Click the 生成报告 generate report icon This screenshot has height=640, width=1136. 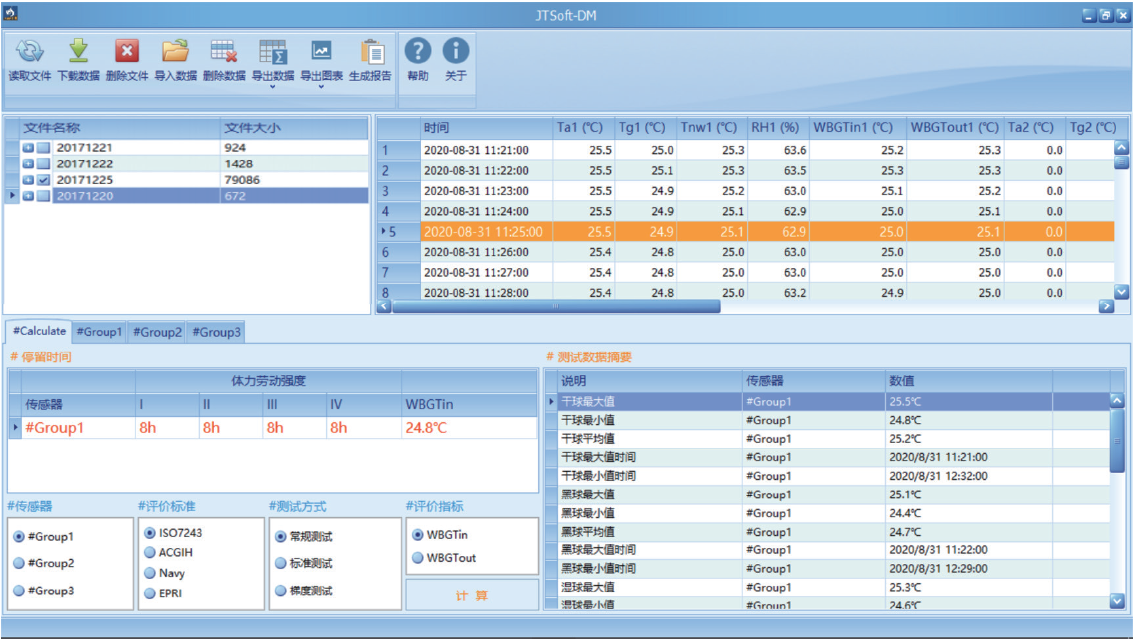pyautogui.click(x=371, y=52)
